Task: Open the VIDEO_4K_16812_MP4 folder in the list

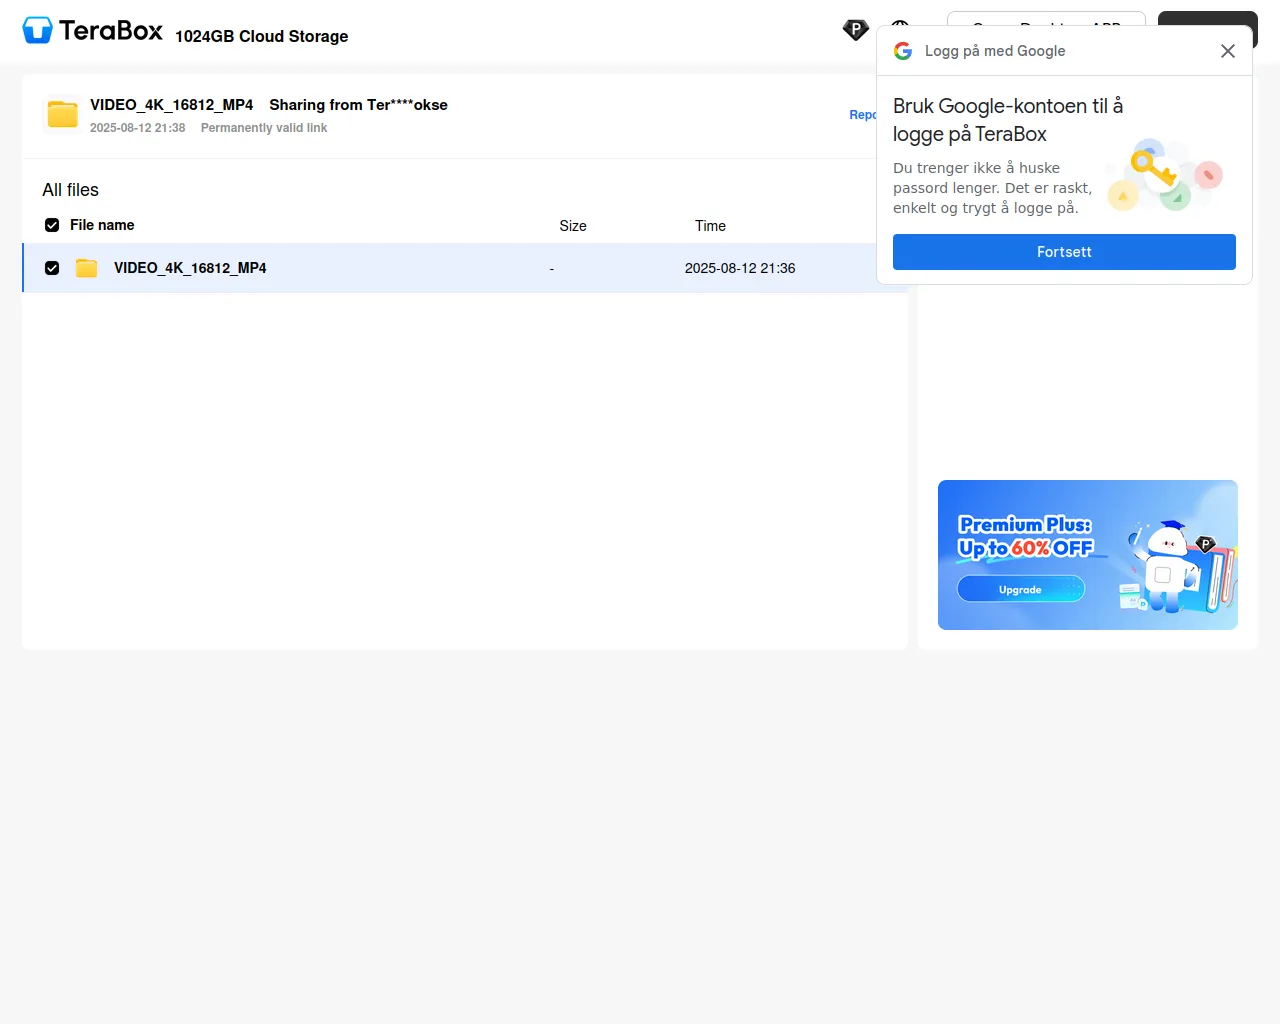Action: pos(190,268)
